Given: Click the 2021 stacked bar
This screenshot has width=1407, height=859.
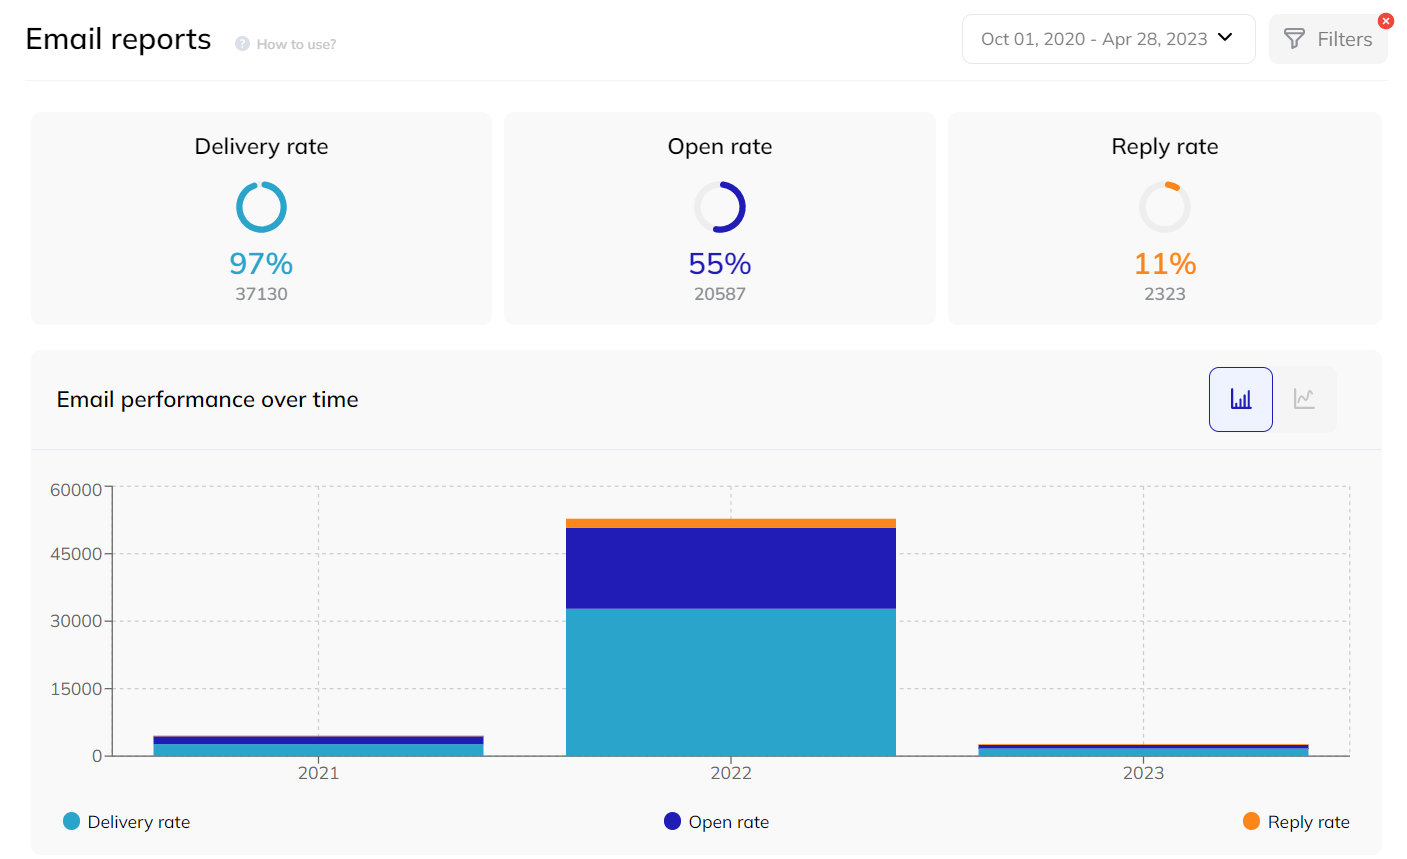Looking at the screenshot, I should pyautogui.click(x=318, y=746).
